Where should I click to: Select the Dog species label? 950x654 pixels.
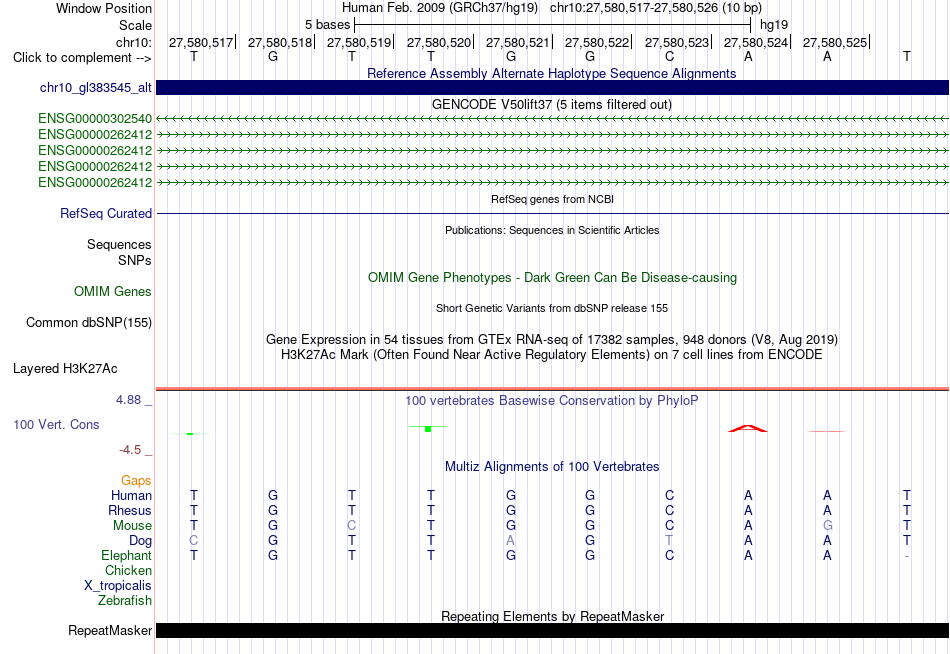tap(140, 540)
